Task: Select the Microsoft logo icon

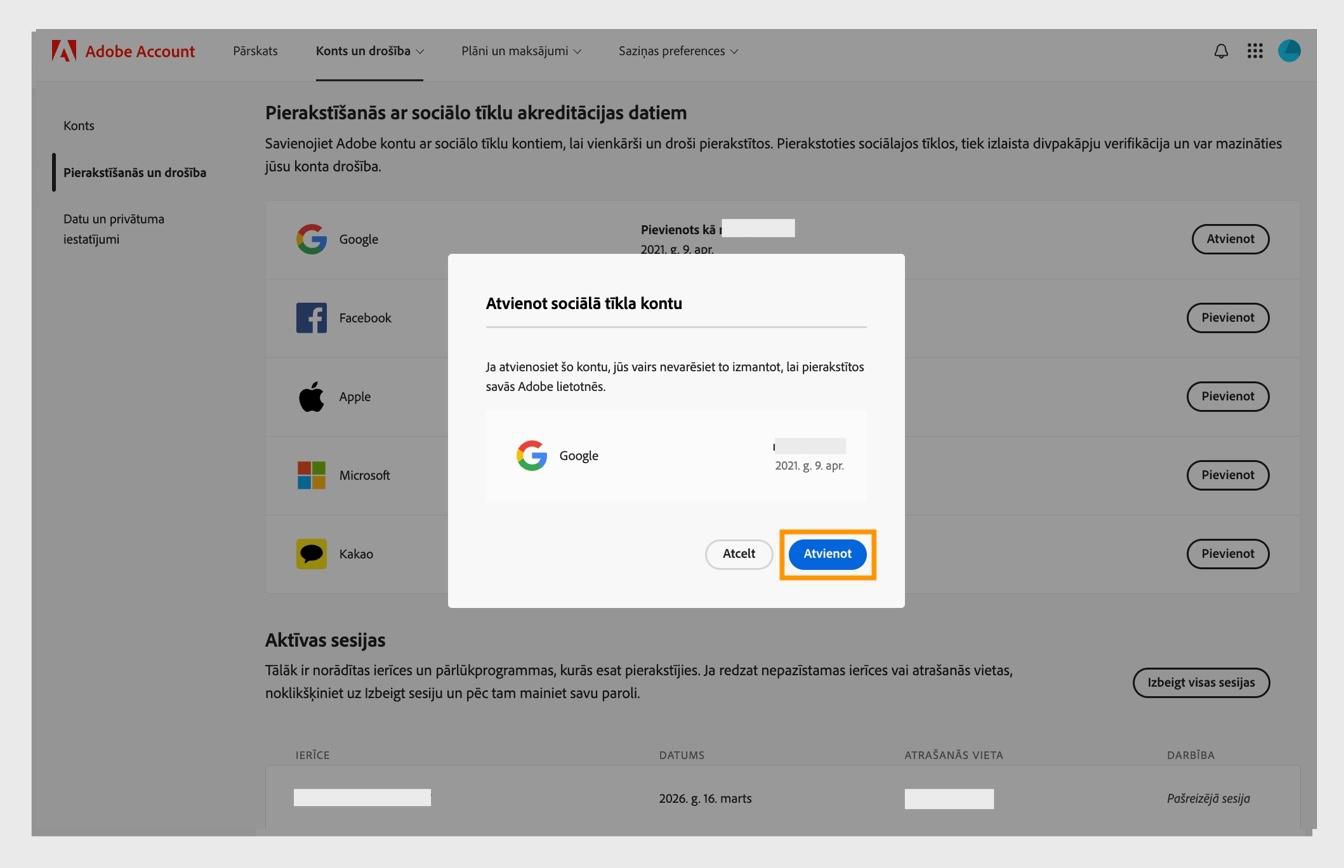Action: pos(311,475)
